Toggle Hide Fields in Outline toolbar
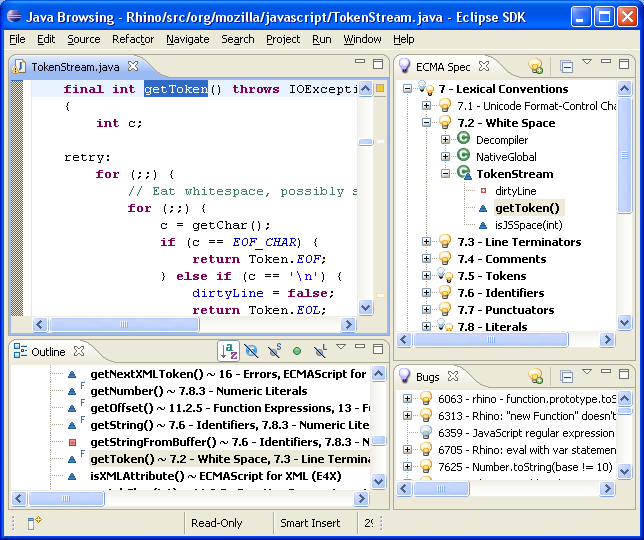Screen dimensions: 644x540 [x=251, y=352]
